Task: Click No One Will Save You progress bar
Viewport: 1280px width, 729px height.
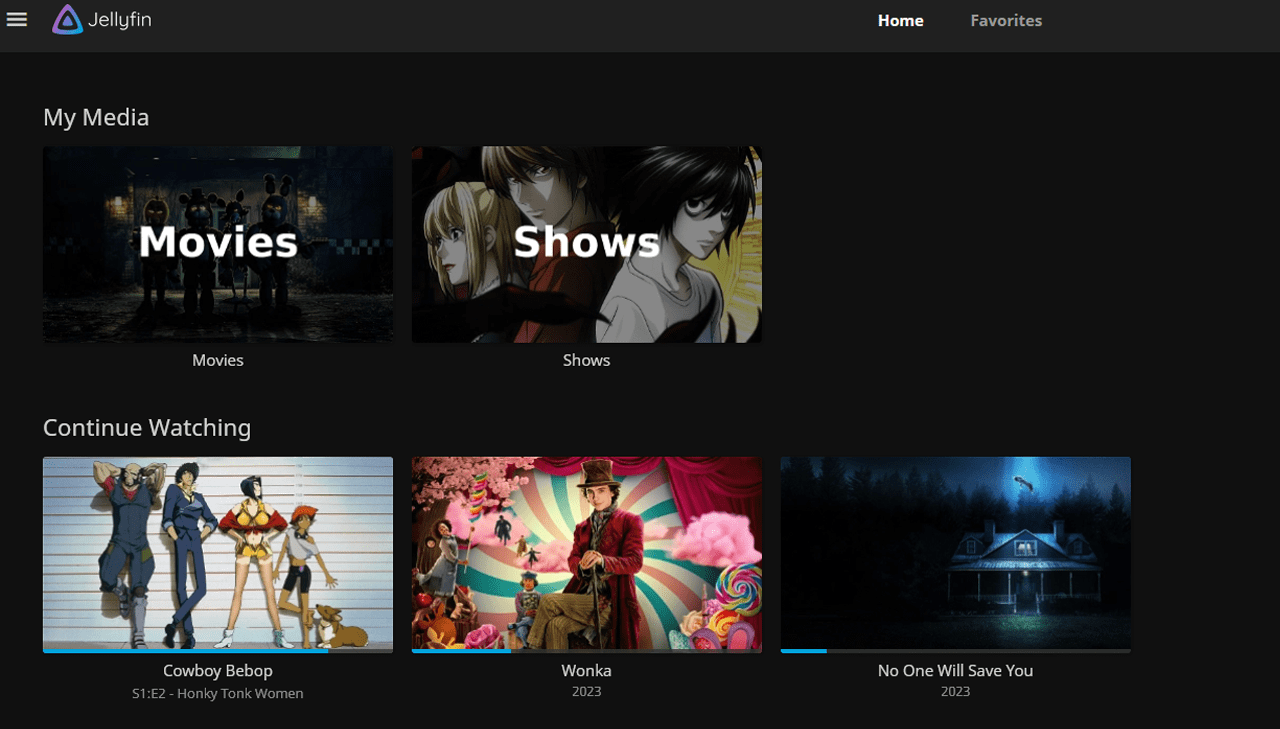Action: pyautogui.click(x=955, y=651)
